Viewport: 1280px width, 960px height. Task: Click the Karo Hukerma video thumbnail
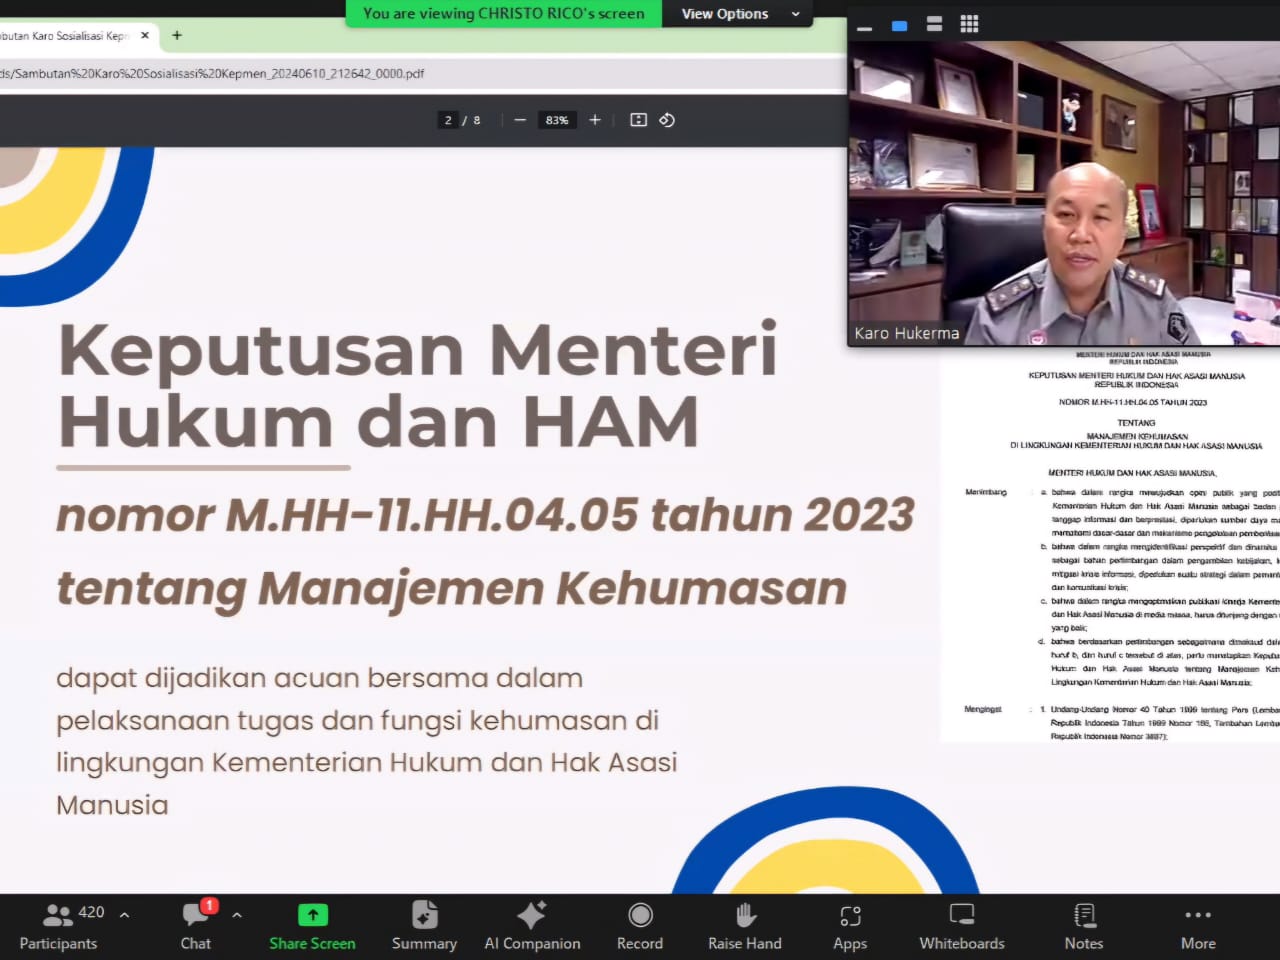click(1064, 193)
